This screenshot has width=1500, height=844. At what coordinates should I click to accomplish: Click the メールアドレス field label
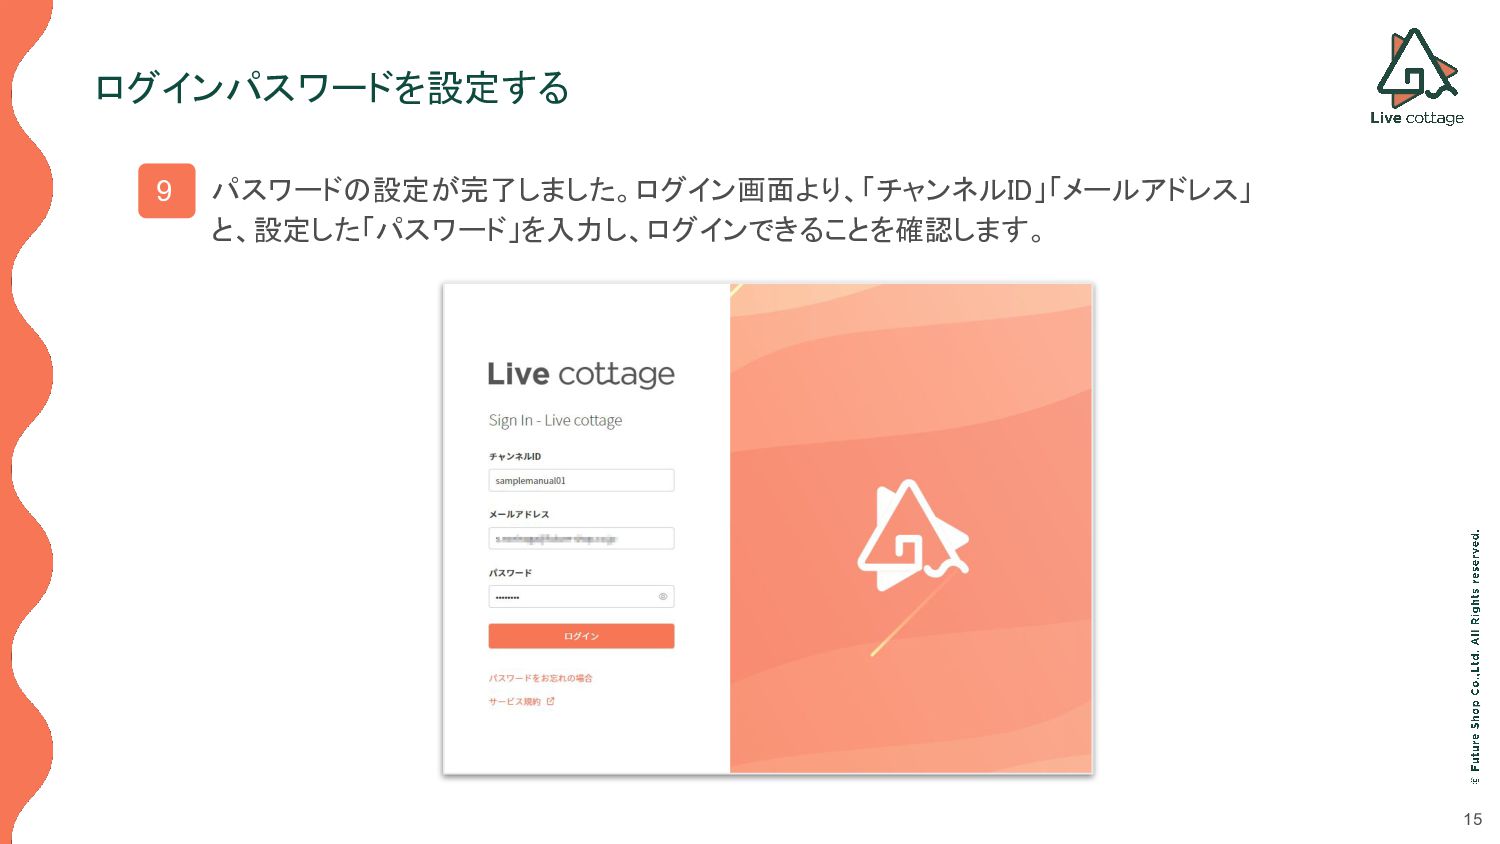[x=518, y=515]
